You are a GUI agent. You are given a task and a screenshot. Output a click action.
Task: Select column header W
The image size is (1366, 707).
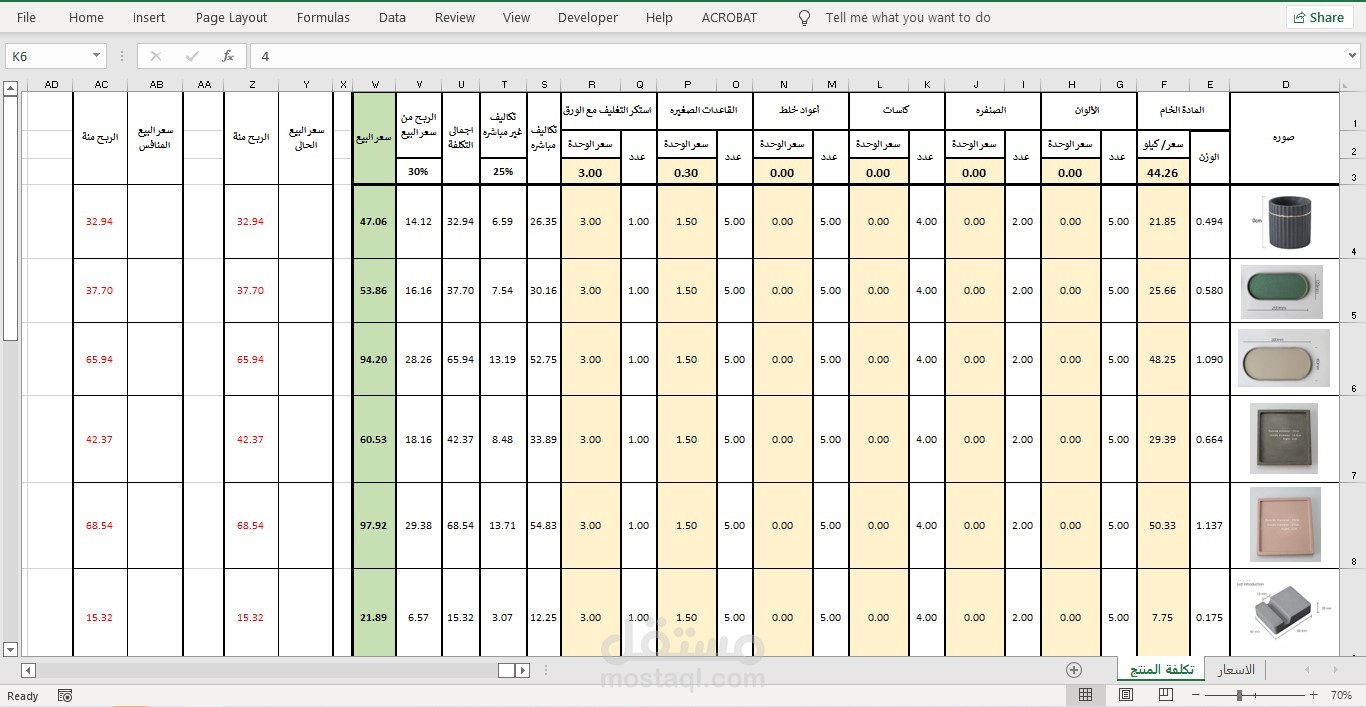coord(374,85)
